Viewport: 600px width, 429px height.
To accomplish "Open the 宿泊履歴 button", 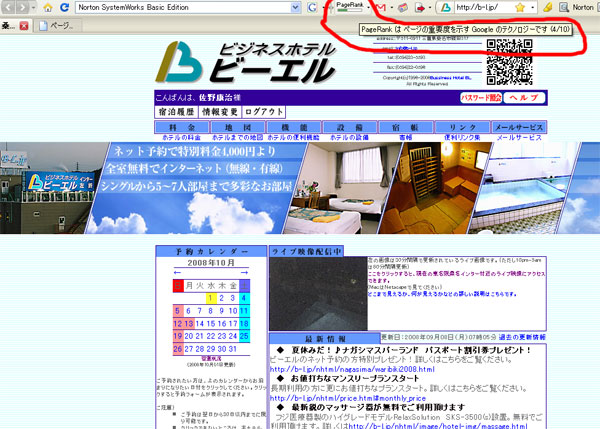I will coord(176,112).
